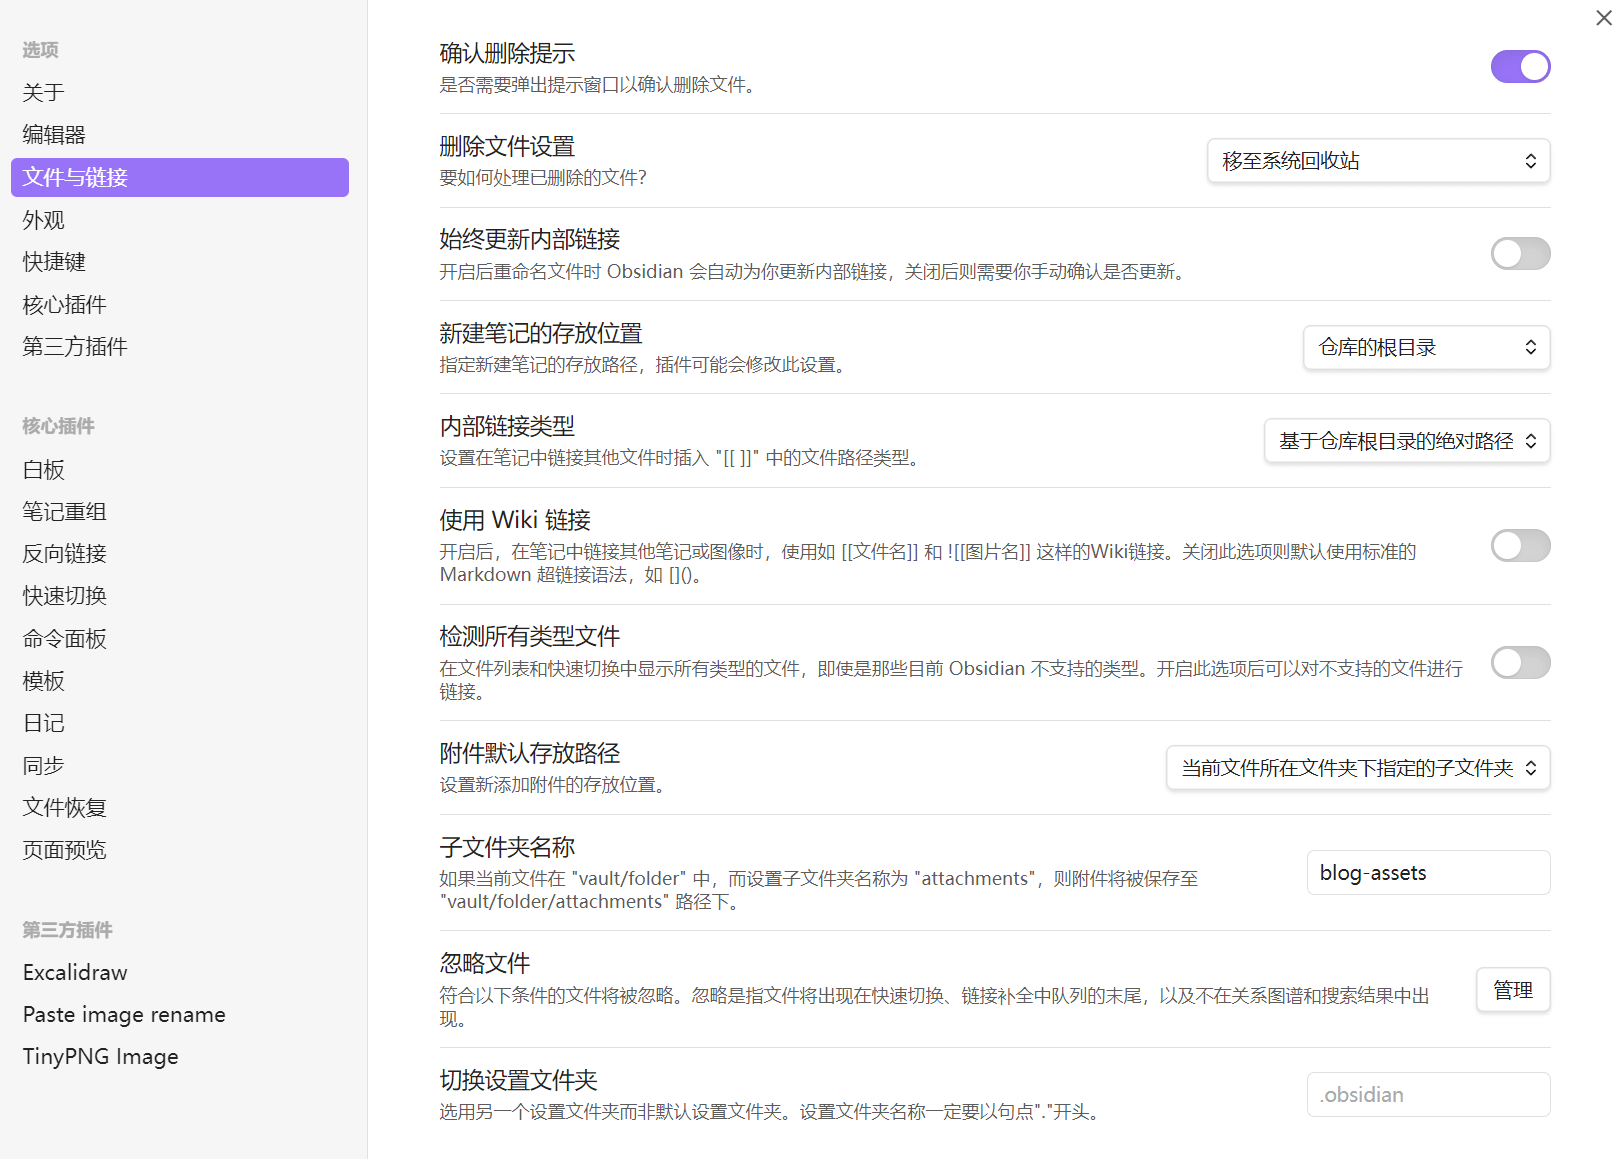Enable 检测所有类型文件 toggle

[x=1519, y=663]
